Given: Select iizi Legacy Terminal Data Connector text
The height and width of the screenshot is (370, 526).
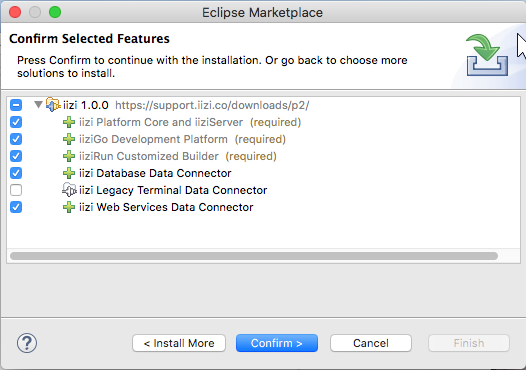Looking at the screenshot, I should (x=173, y=190).
